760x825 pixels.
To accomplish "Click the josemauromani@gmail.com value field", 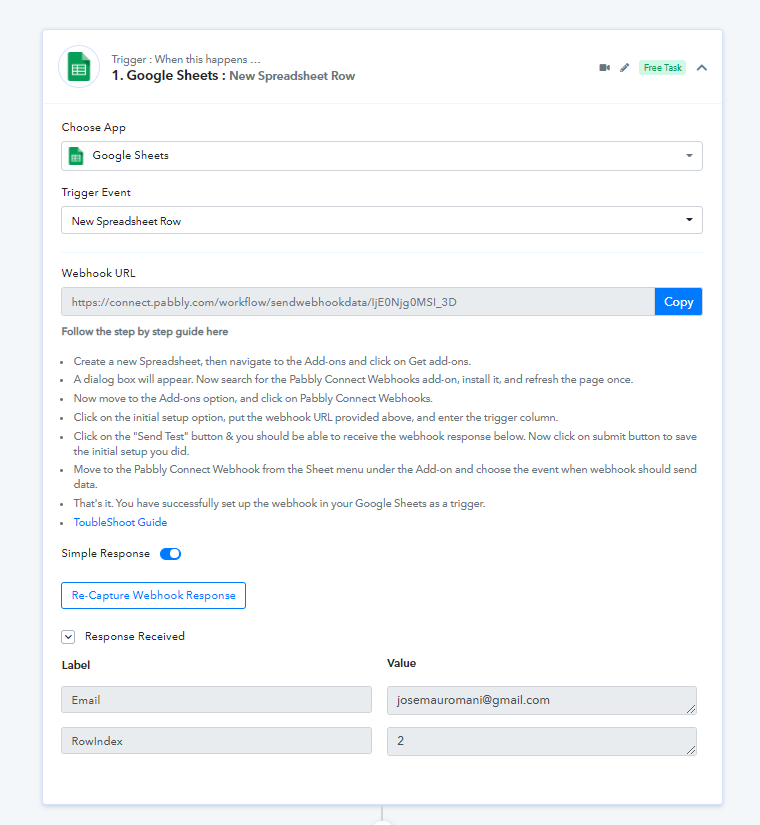I will click(x=542, y=700).
